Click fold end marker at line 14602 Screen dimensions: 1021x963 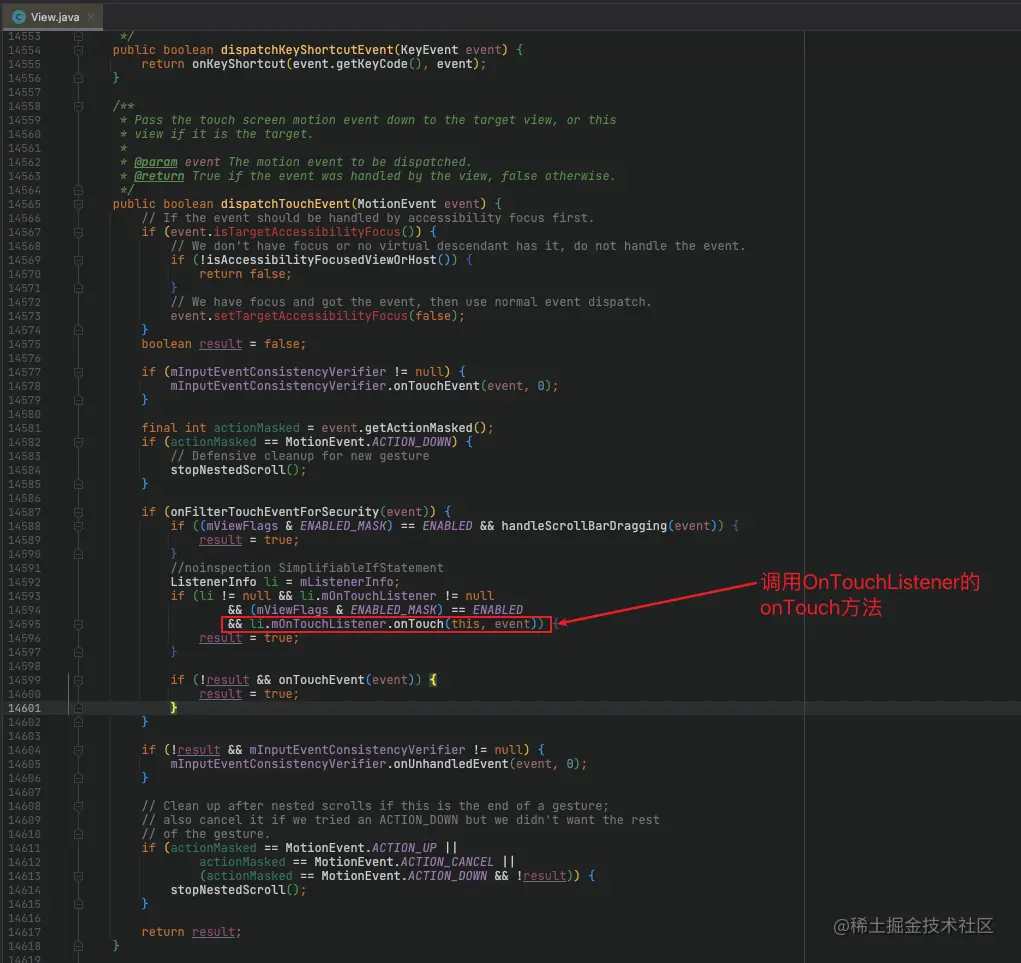pyautogui.click(x=78, y=722)
